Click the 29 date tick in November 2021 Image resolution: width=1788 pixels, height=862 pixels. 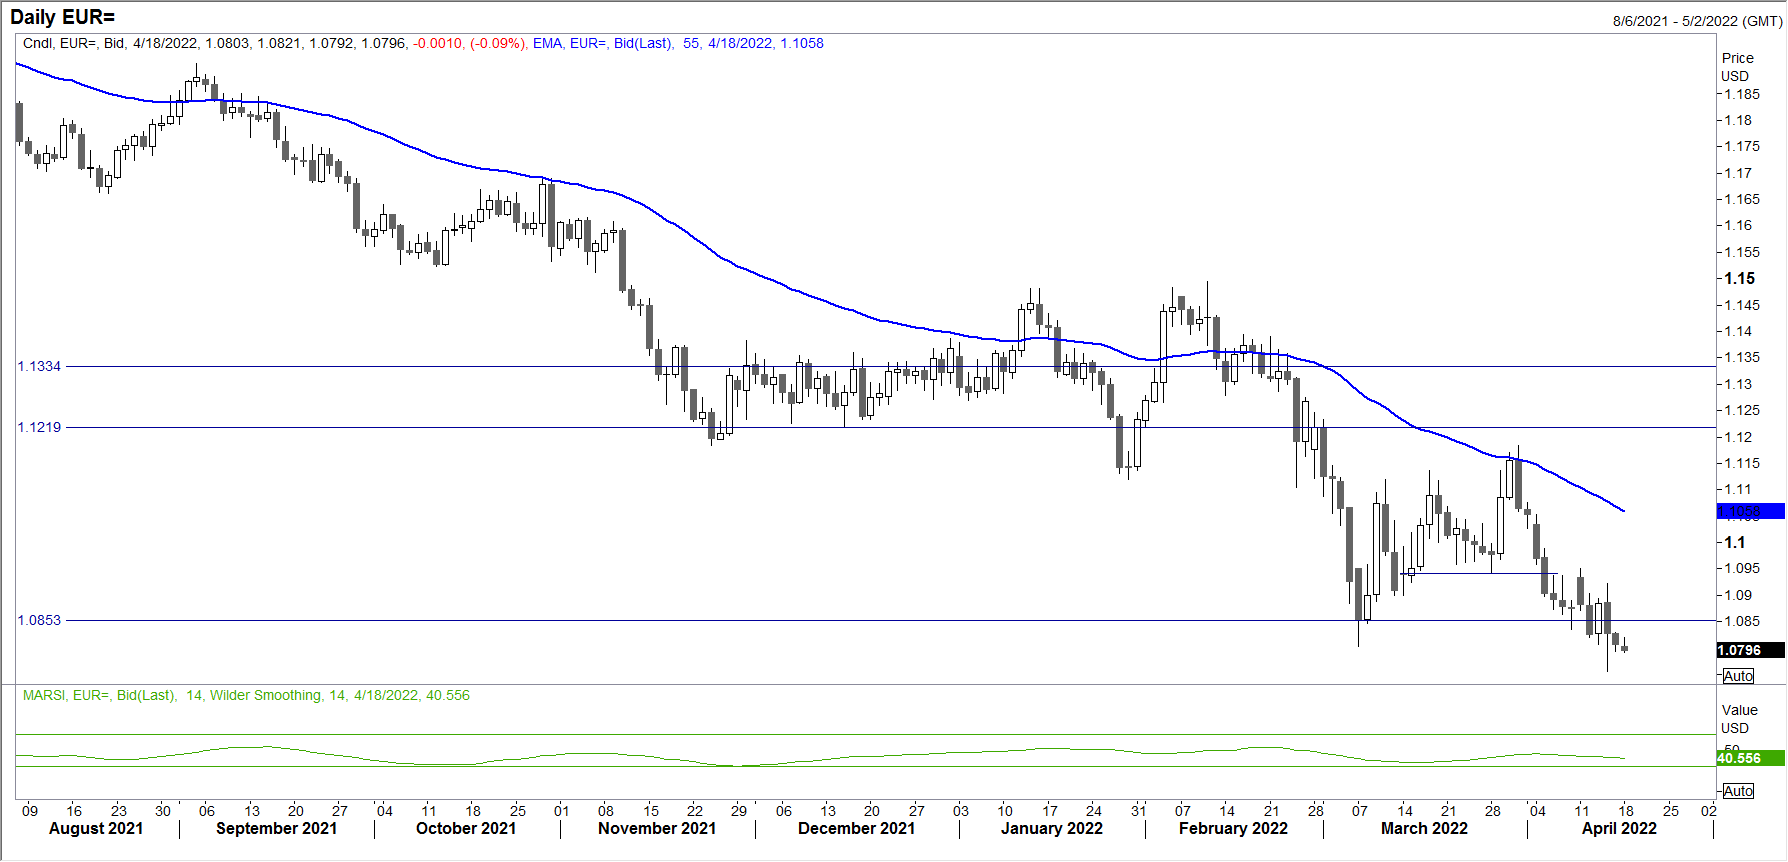pyautogui.click(x=739, y=811)
